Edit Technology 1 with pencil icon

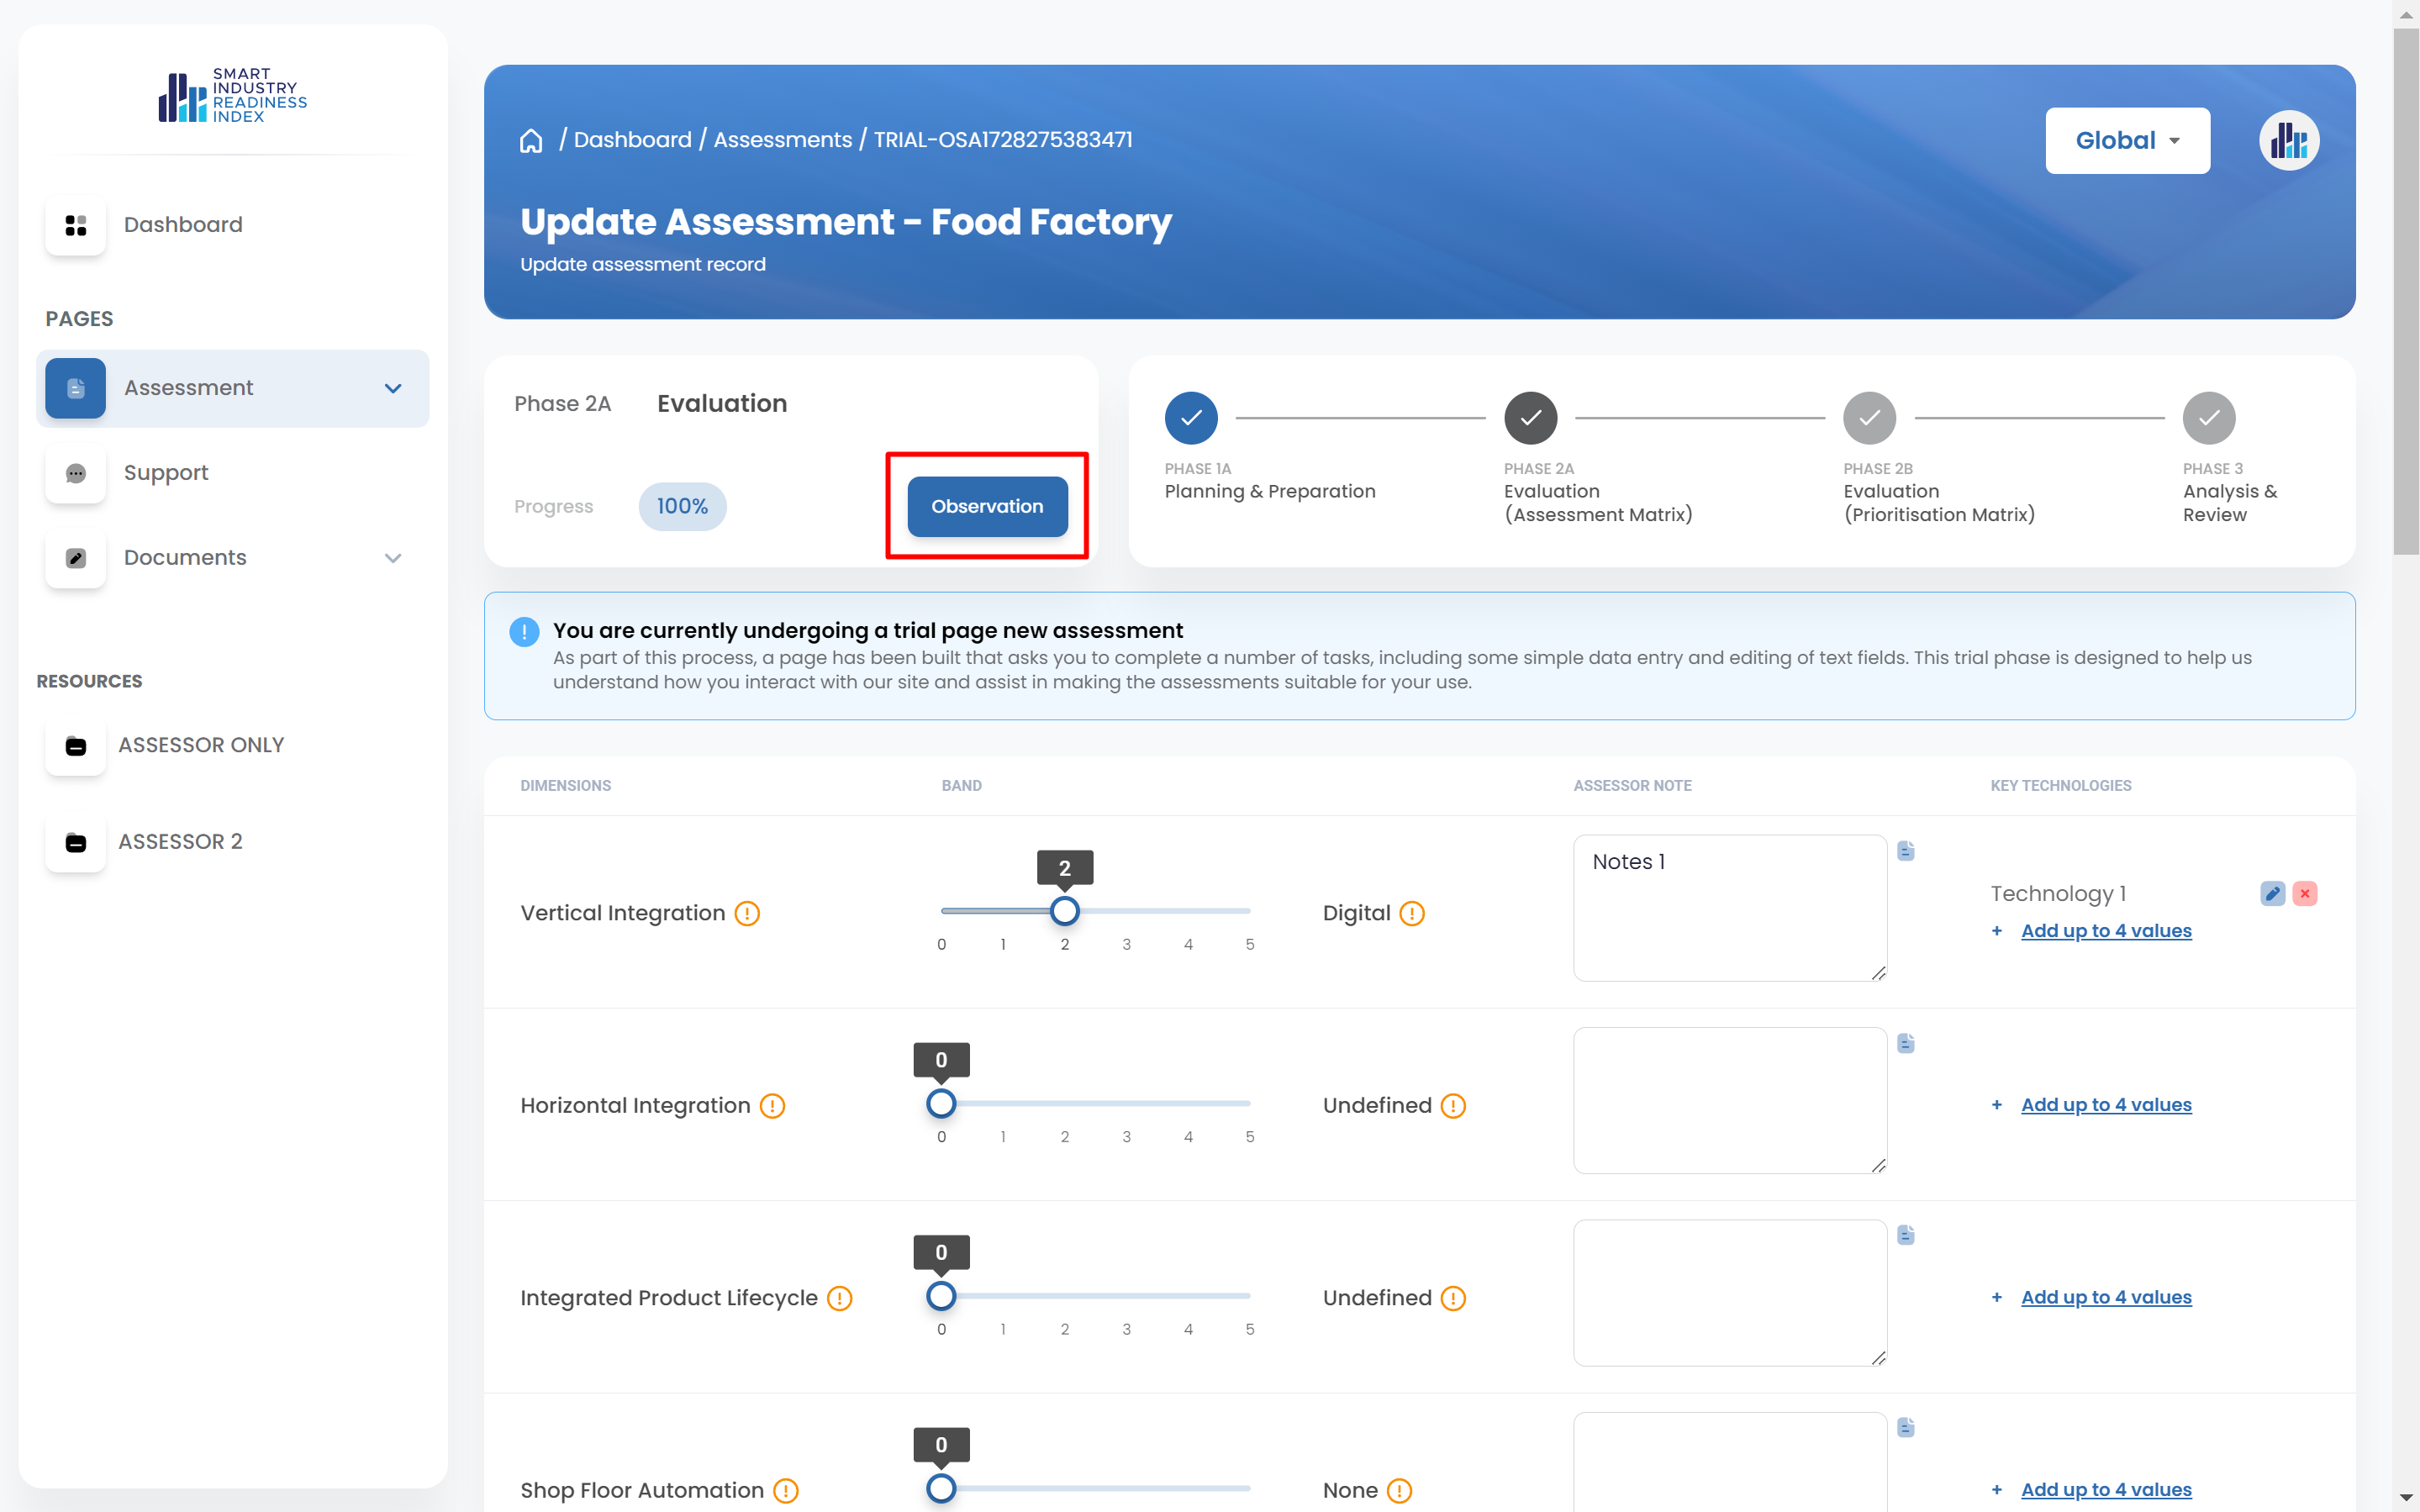tap(2272, 893)
